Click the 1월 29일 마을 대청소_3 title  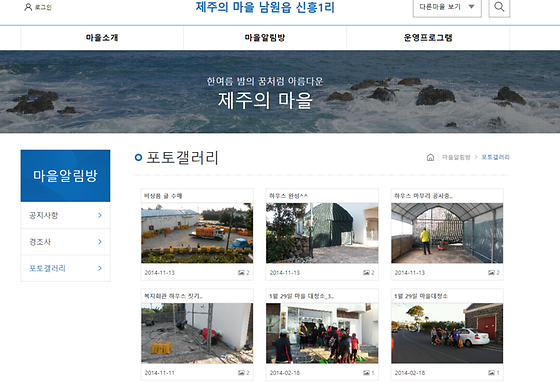point(301,296)
